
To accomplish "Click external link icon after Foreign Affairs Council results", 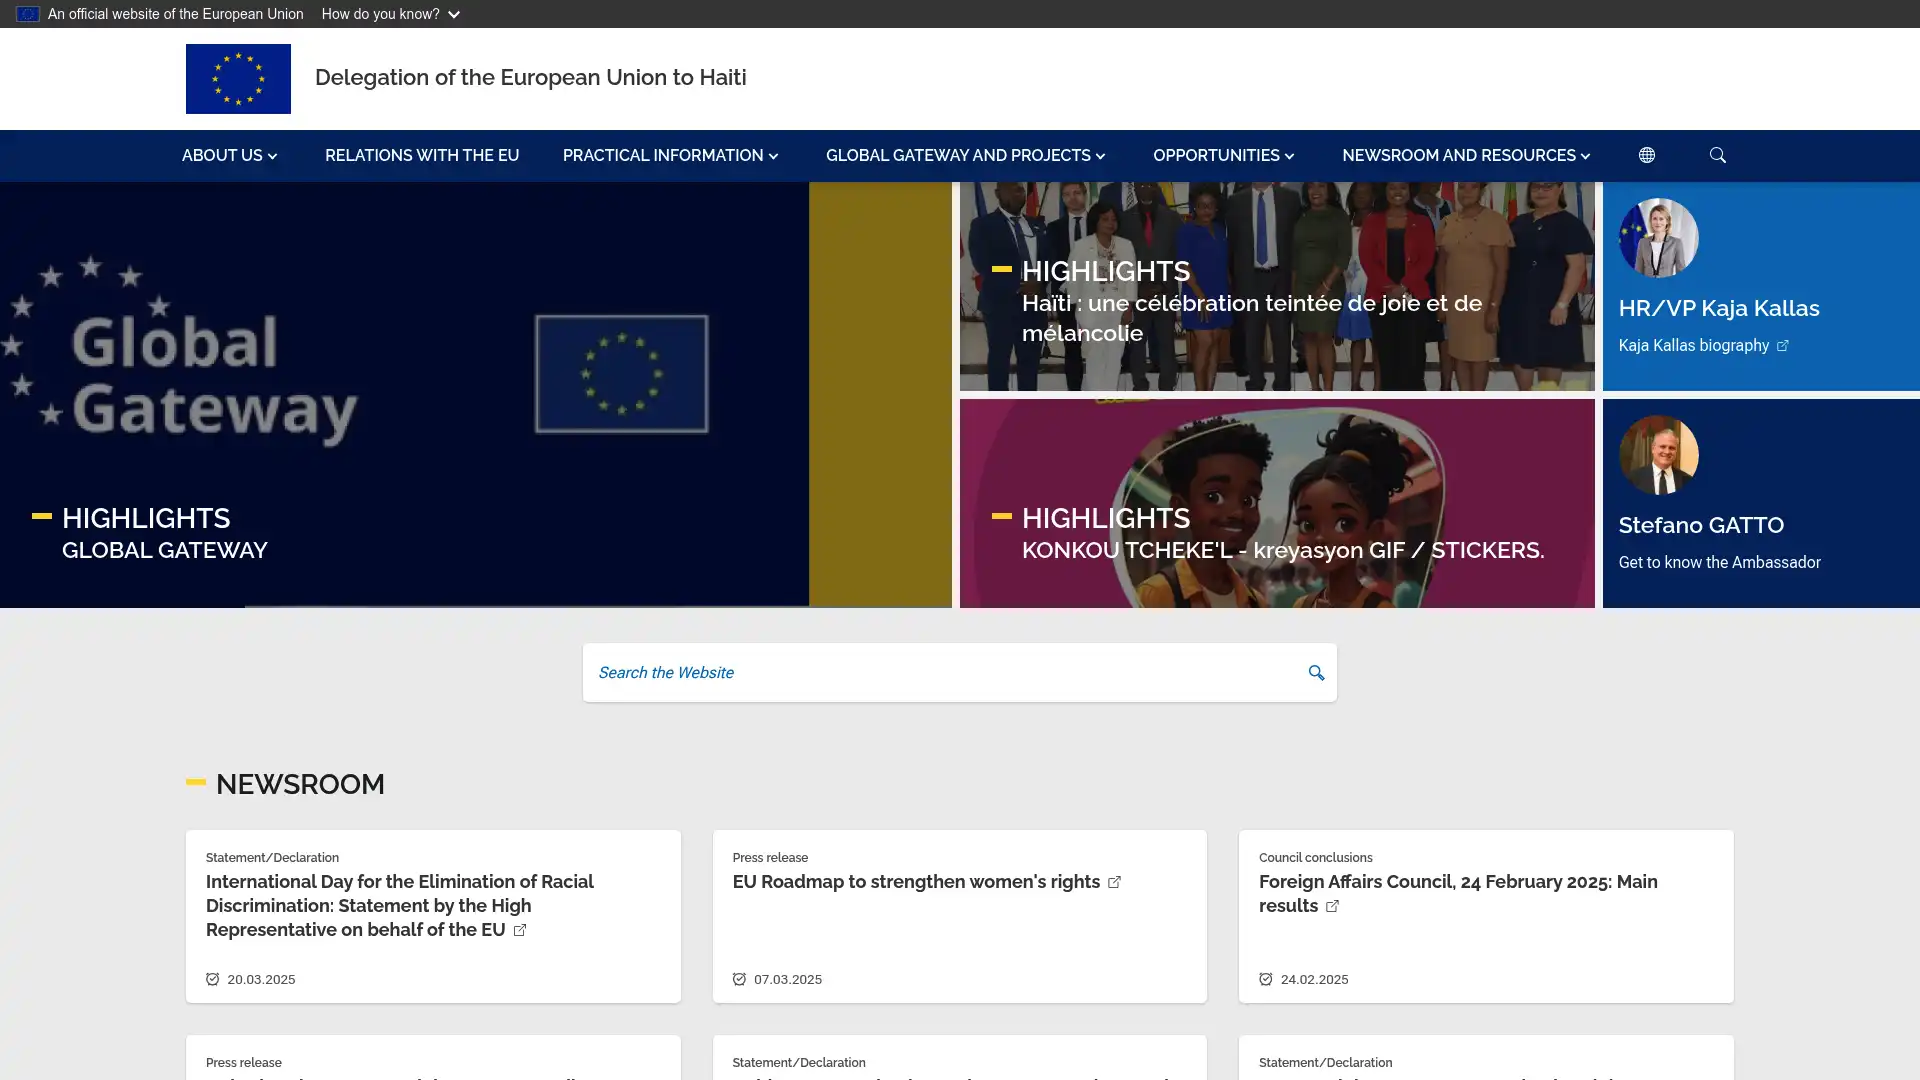I will pos(1332,906).
